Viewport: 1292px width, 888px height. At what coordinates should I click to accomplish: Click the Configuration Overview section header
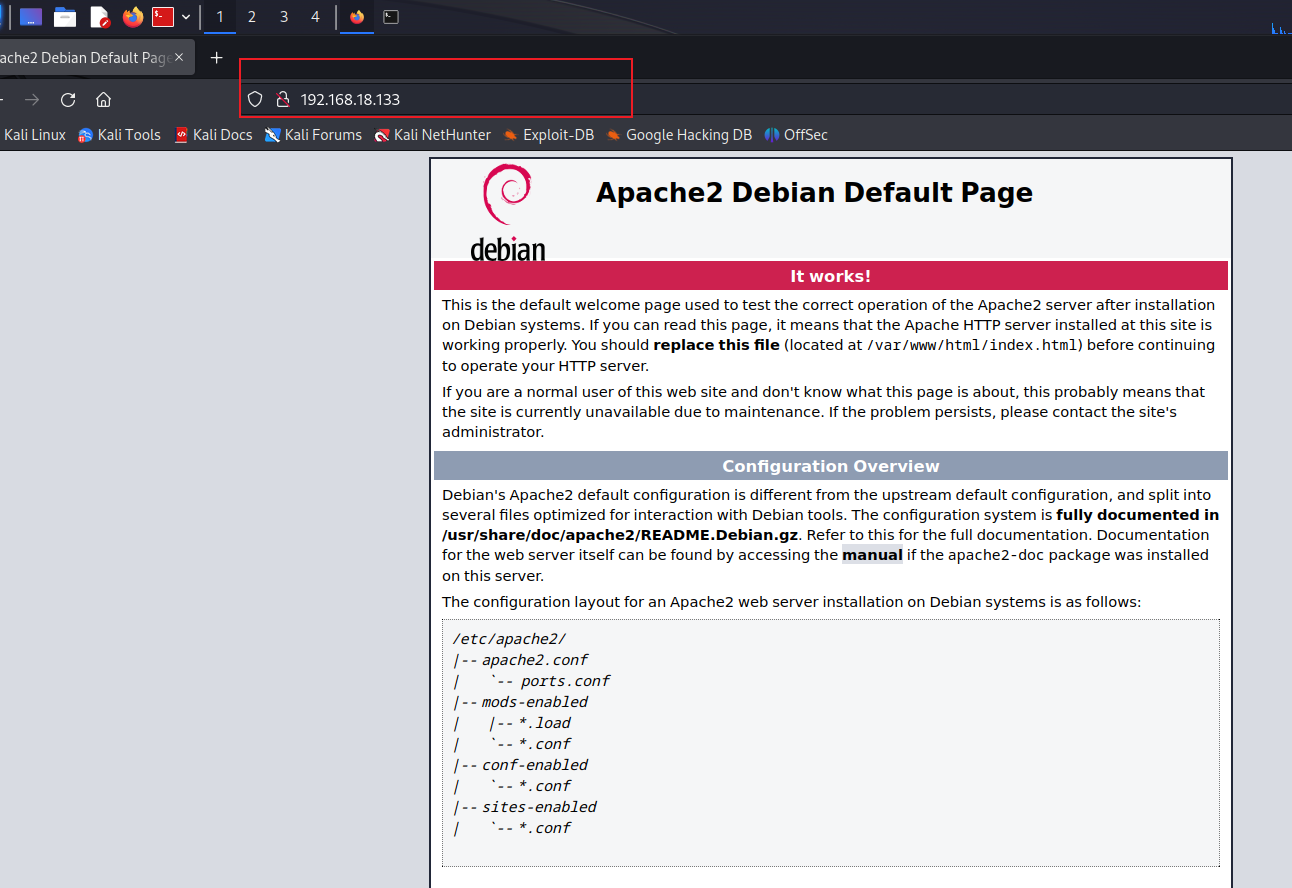coord(830,466)
